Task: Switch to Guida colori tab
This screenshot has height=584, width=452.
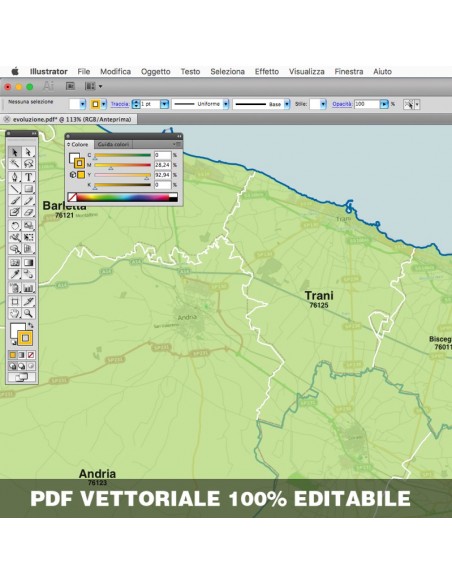Action: (x=114, y=145)
